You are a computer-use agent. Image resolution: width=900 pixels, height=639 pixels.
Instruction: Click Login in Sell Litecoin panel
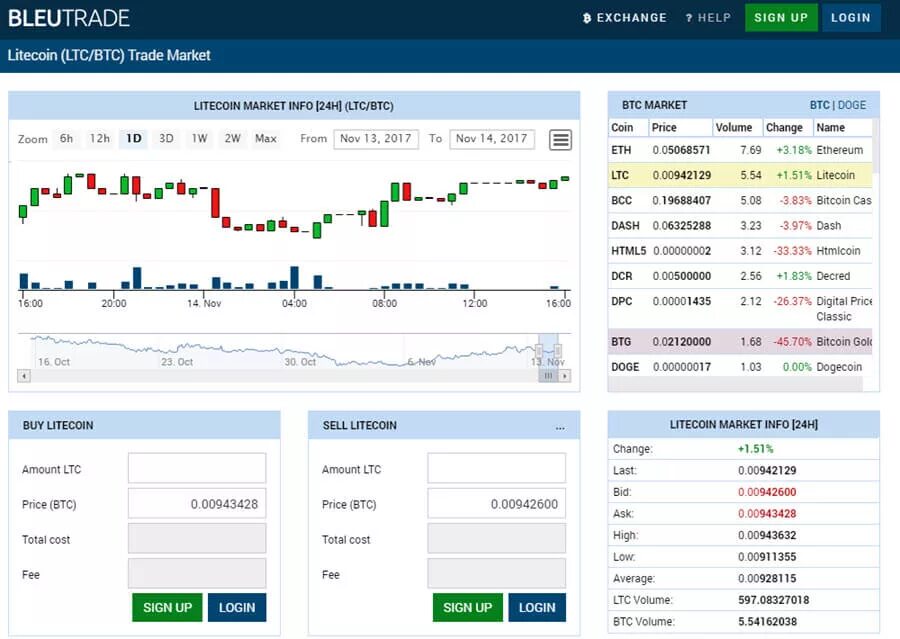tap(537, 607)
